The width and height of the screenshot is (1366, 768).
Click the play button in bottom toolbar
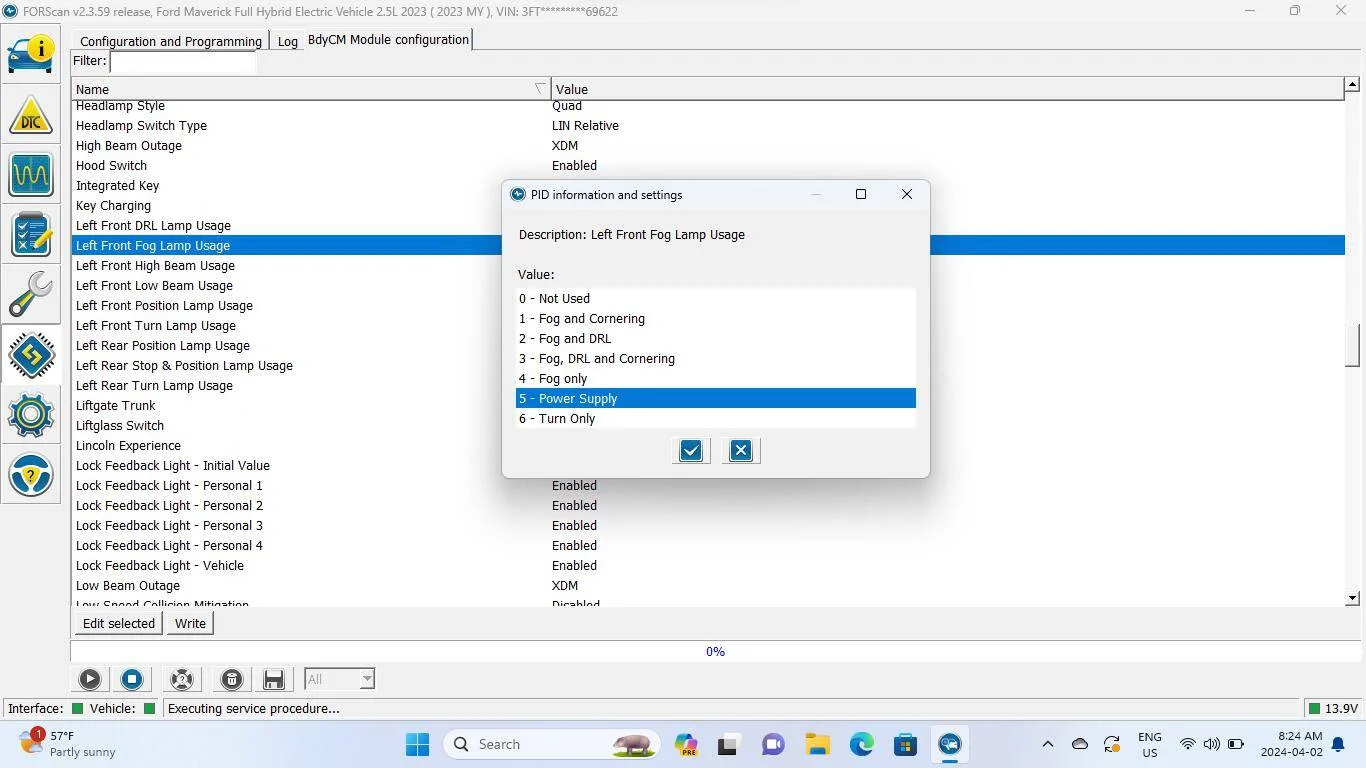pyautogui.click(x=90, y=679)
